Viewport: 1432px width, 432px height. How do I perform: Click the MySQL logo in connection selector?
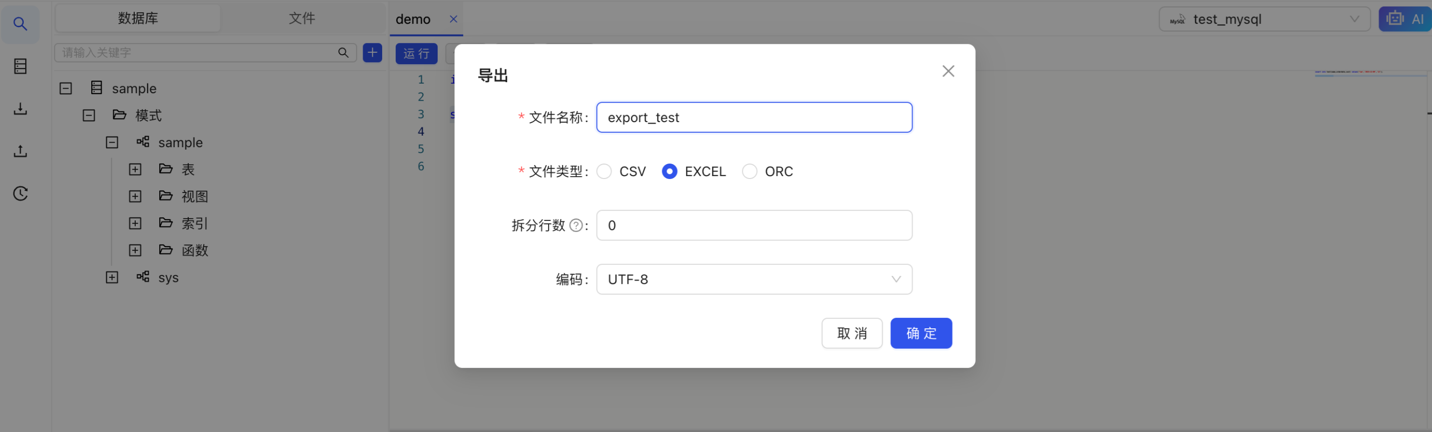(1177, 19)
